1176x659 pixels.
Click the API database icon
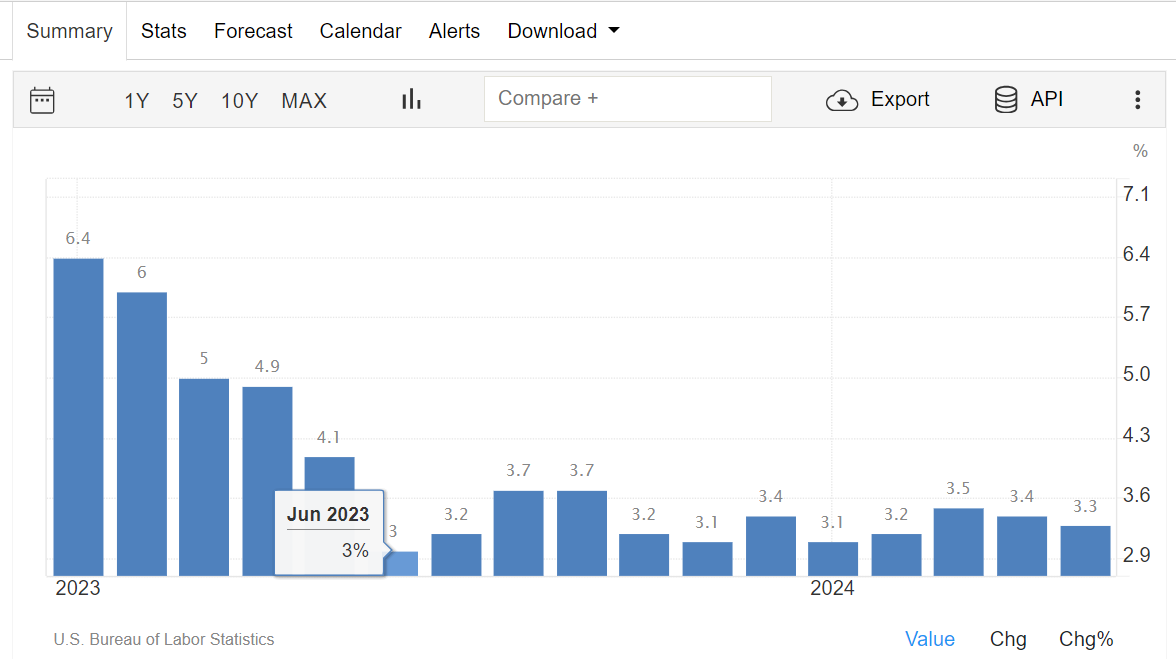pyautogui.click(x=1006, y=99)
